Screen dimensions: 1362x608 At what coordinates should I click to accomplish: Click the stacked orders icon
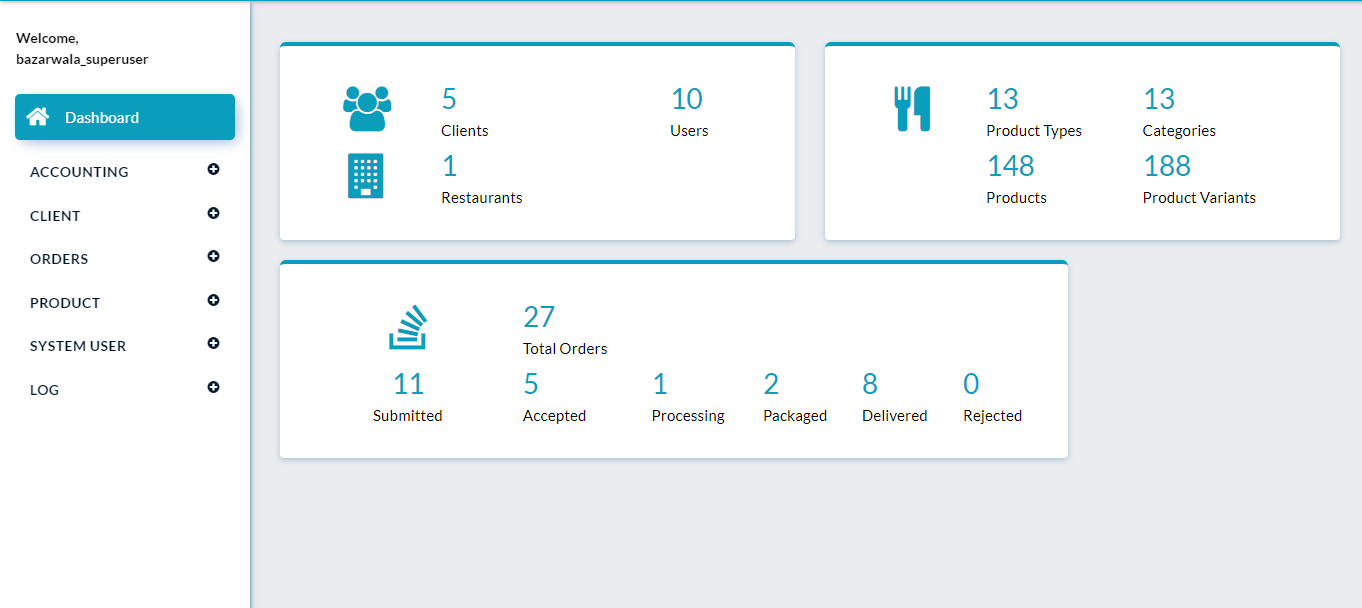click(407, 327)
